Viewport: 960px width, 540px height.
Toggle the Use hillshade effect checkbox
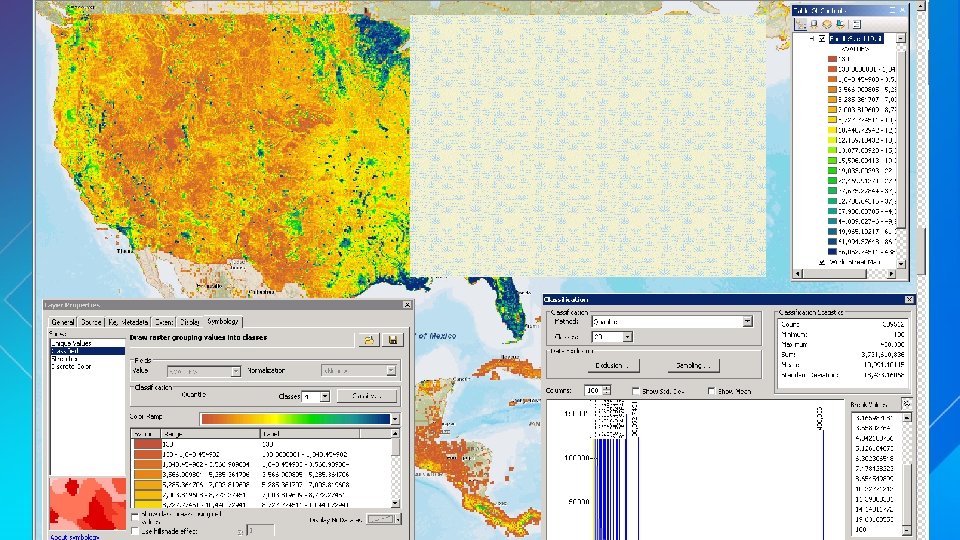(x=135, y=529)
